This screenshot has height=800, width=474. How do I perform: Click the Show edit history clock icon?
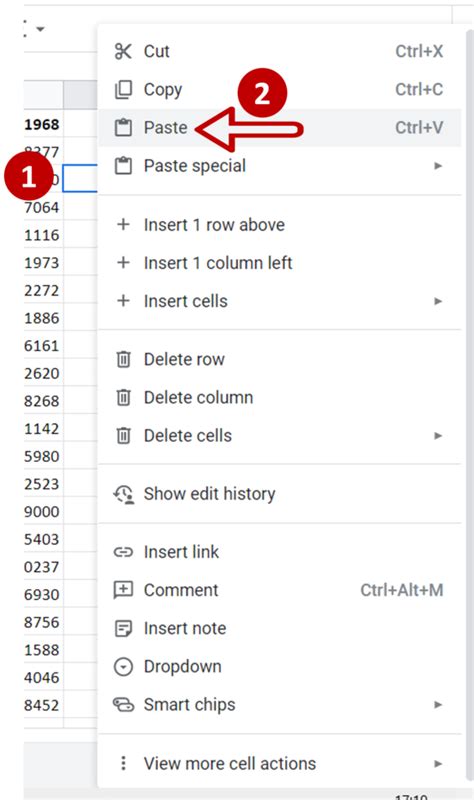pos(123,494)
